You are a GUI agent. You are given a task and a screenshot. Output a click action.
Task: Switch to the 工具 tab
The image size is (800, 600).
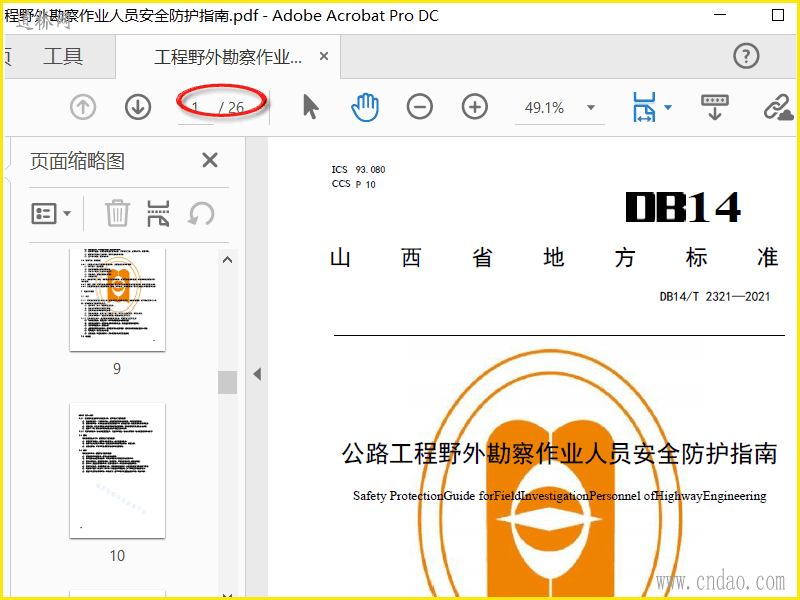coord(63,56)
